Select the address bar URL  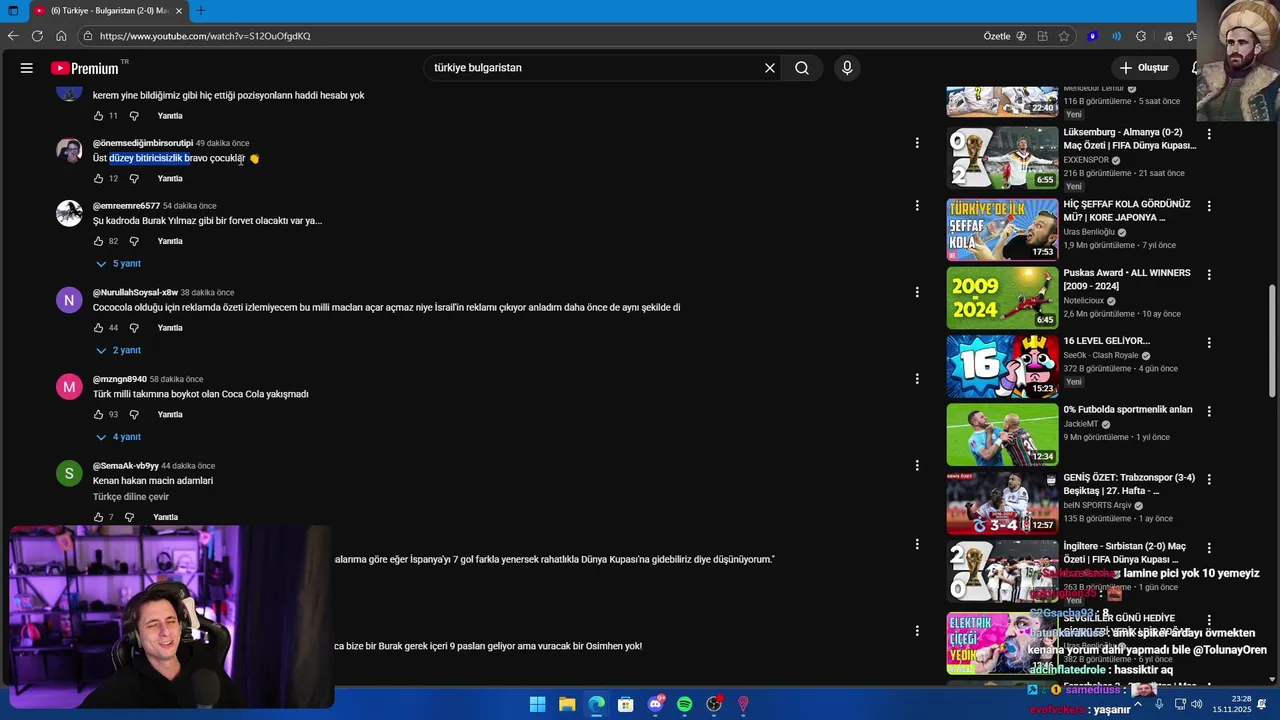click(205, 36)
